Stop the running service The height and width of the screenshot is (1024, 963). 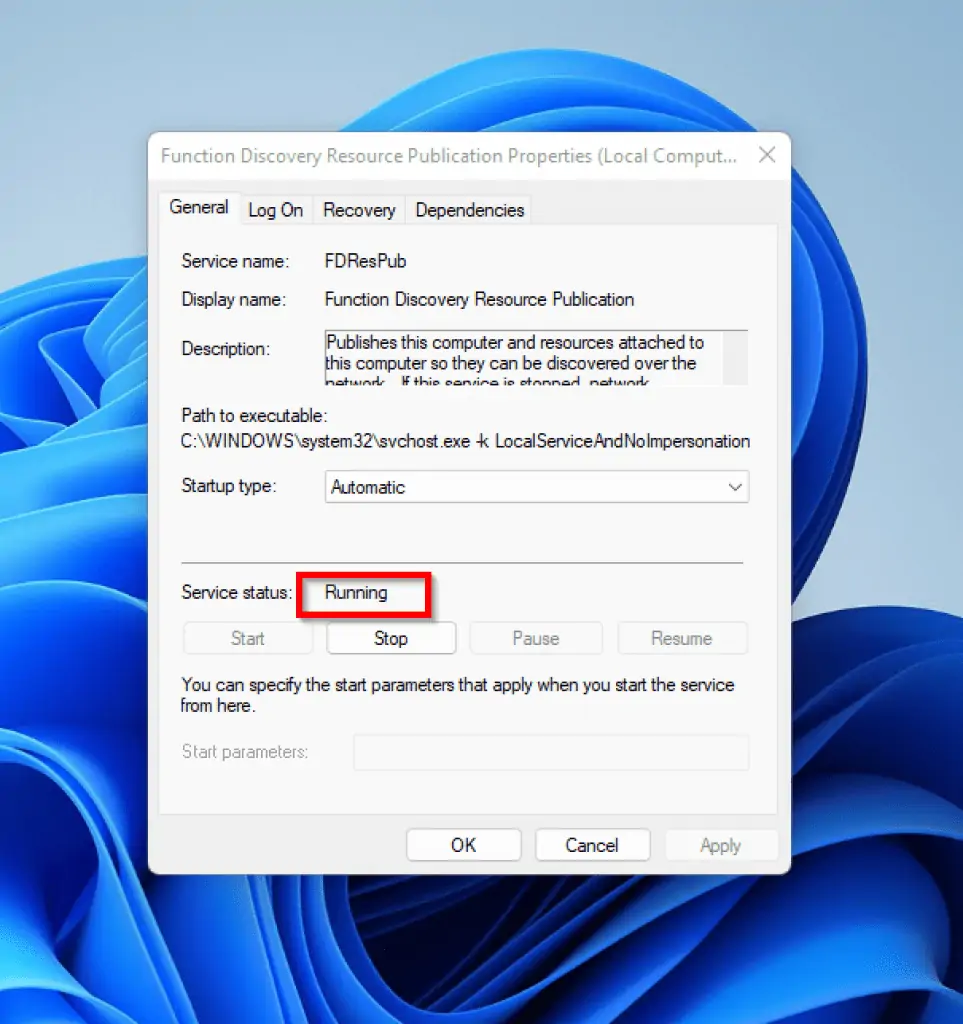(x=391, y=638)
